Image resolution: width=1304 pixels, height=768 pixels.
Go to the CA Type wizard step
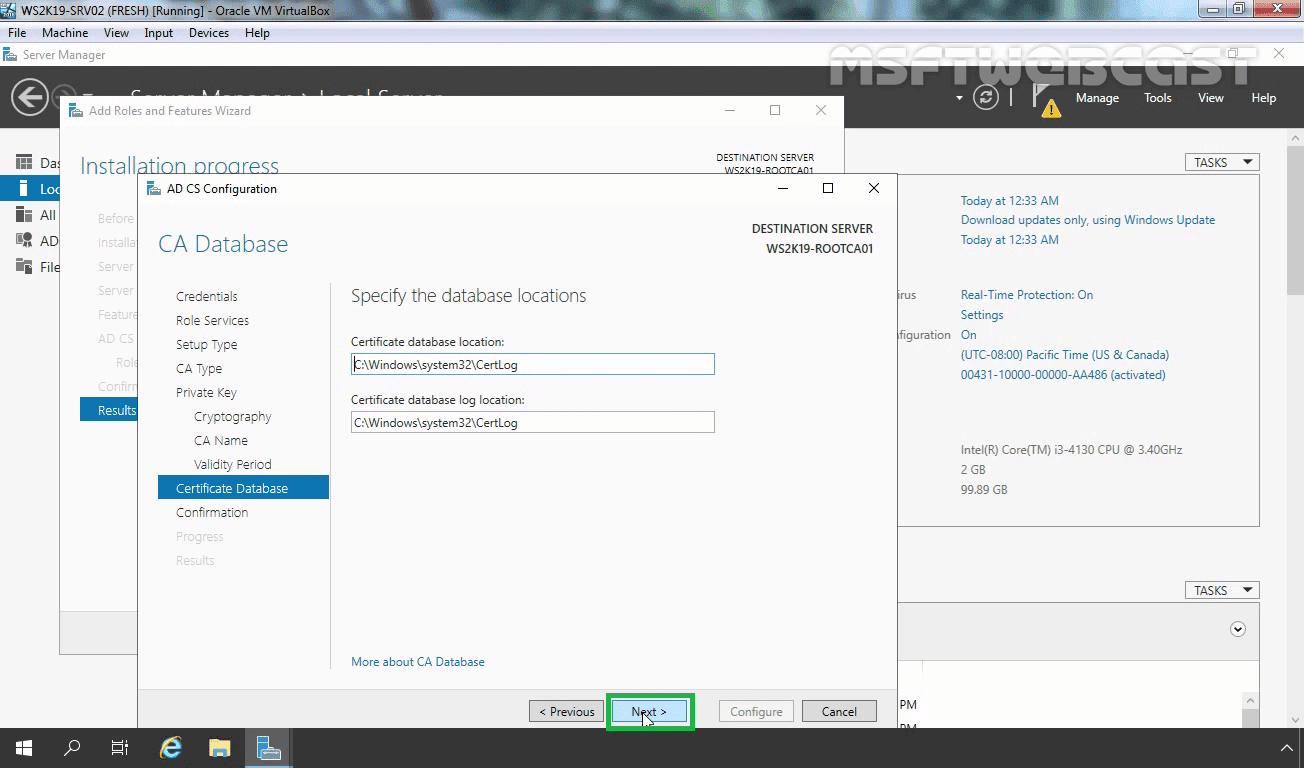point(199,369)
